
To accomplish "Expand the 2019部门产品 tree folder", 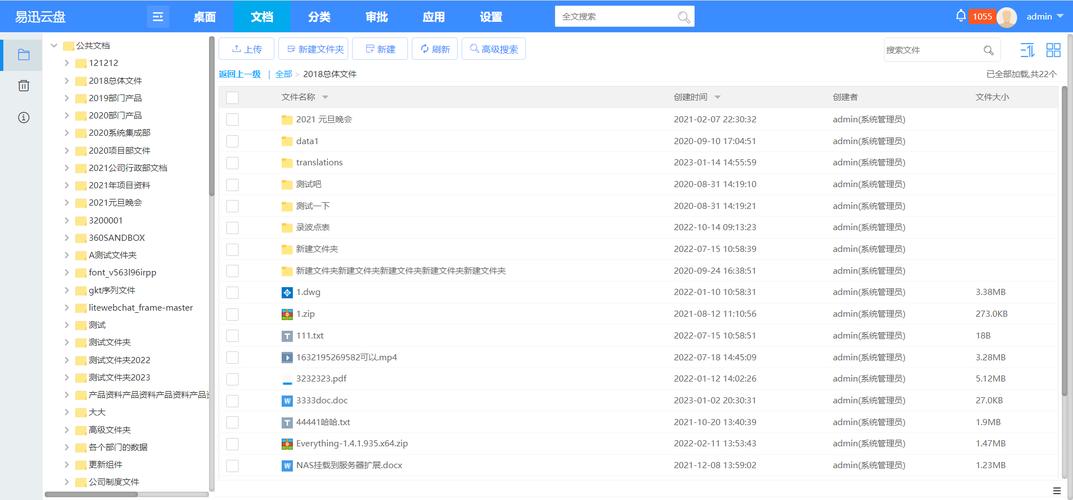I will [67, 98].
